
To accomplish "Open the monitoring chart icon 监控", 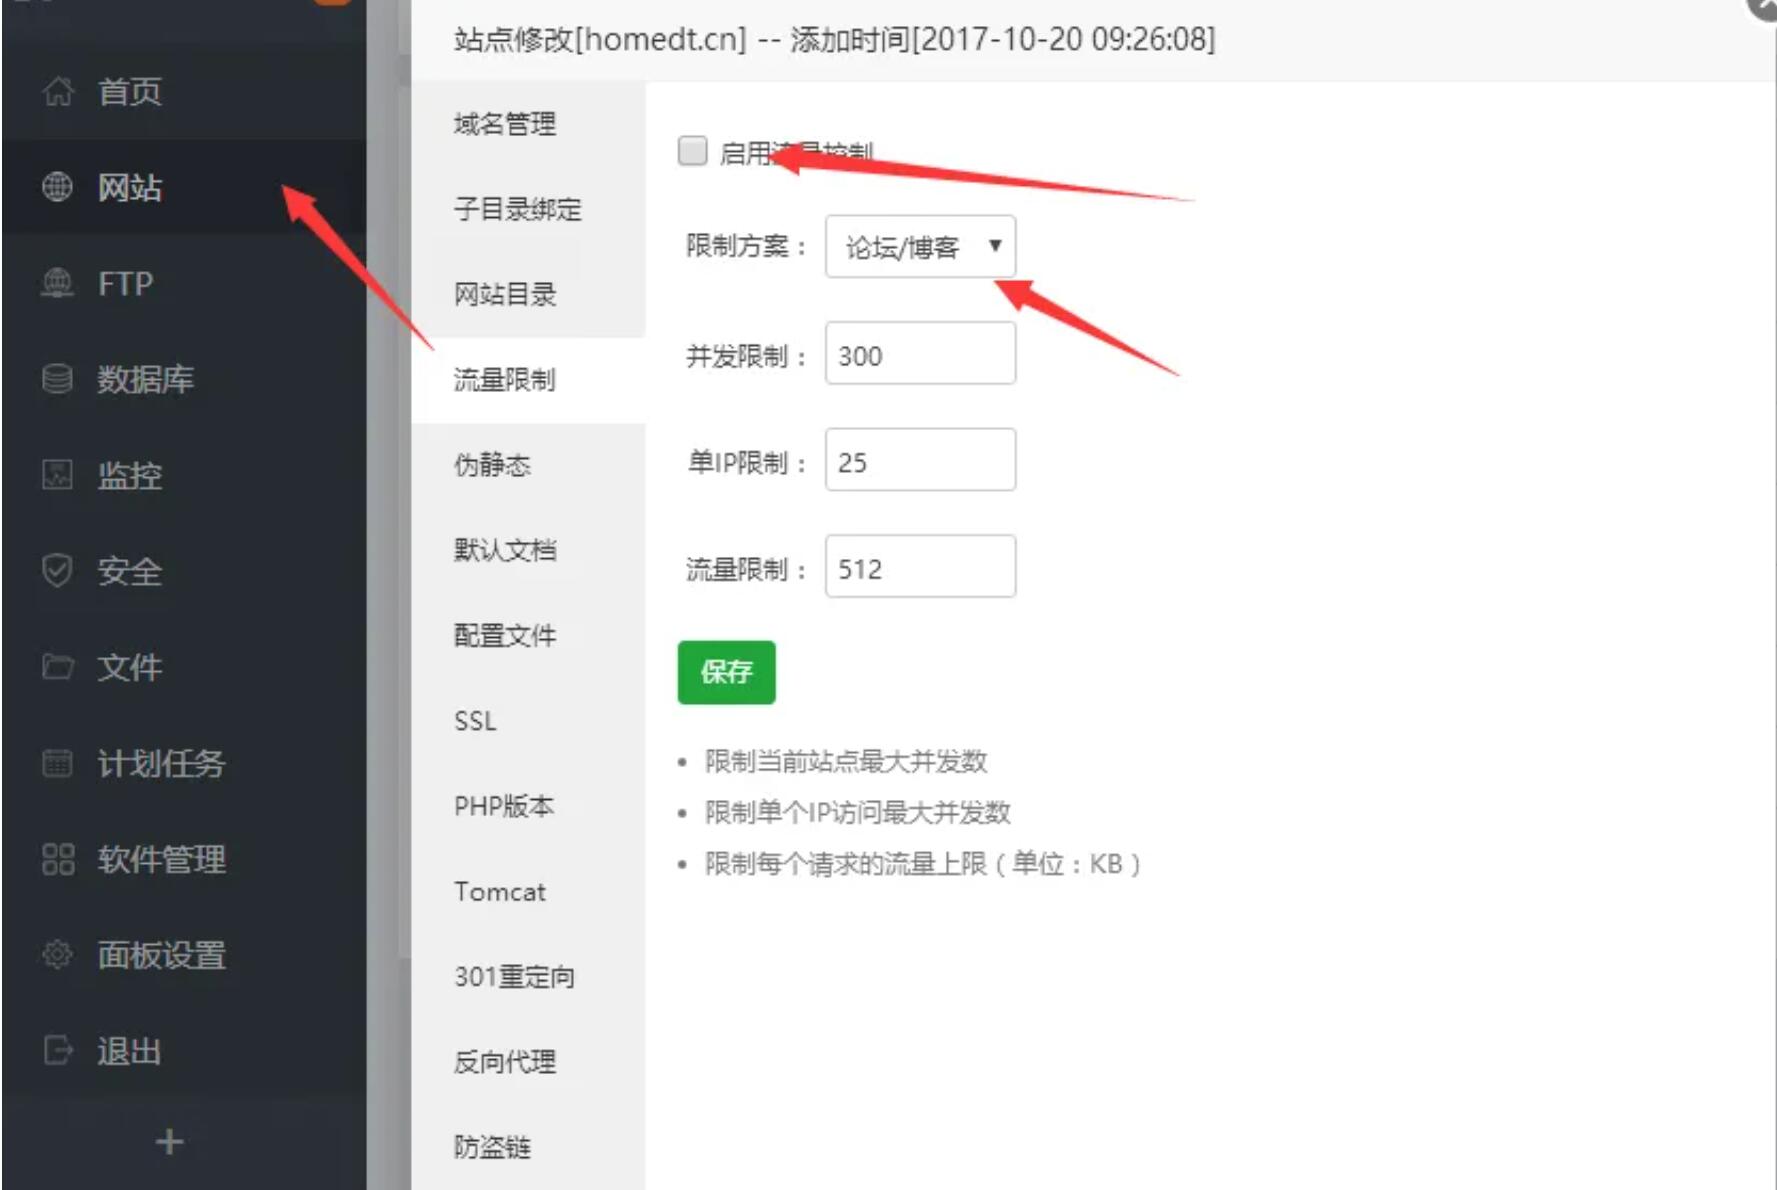I will 58,474.
